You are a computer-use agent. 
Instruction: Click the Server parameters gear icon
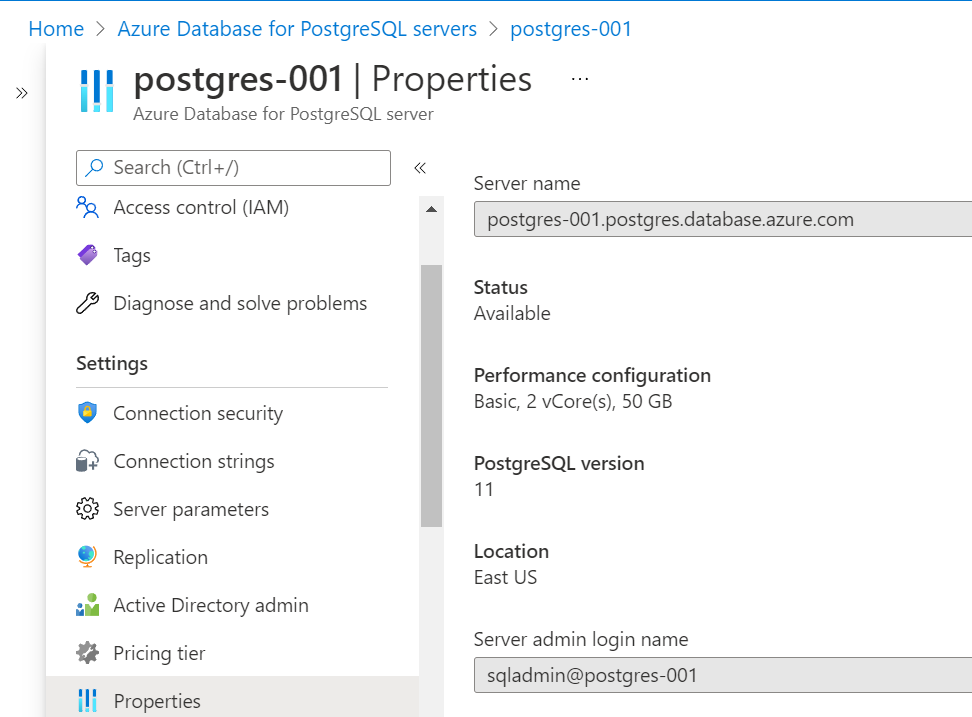(88, 509)
